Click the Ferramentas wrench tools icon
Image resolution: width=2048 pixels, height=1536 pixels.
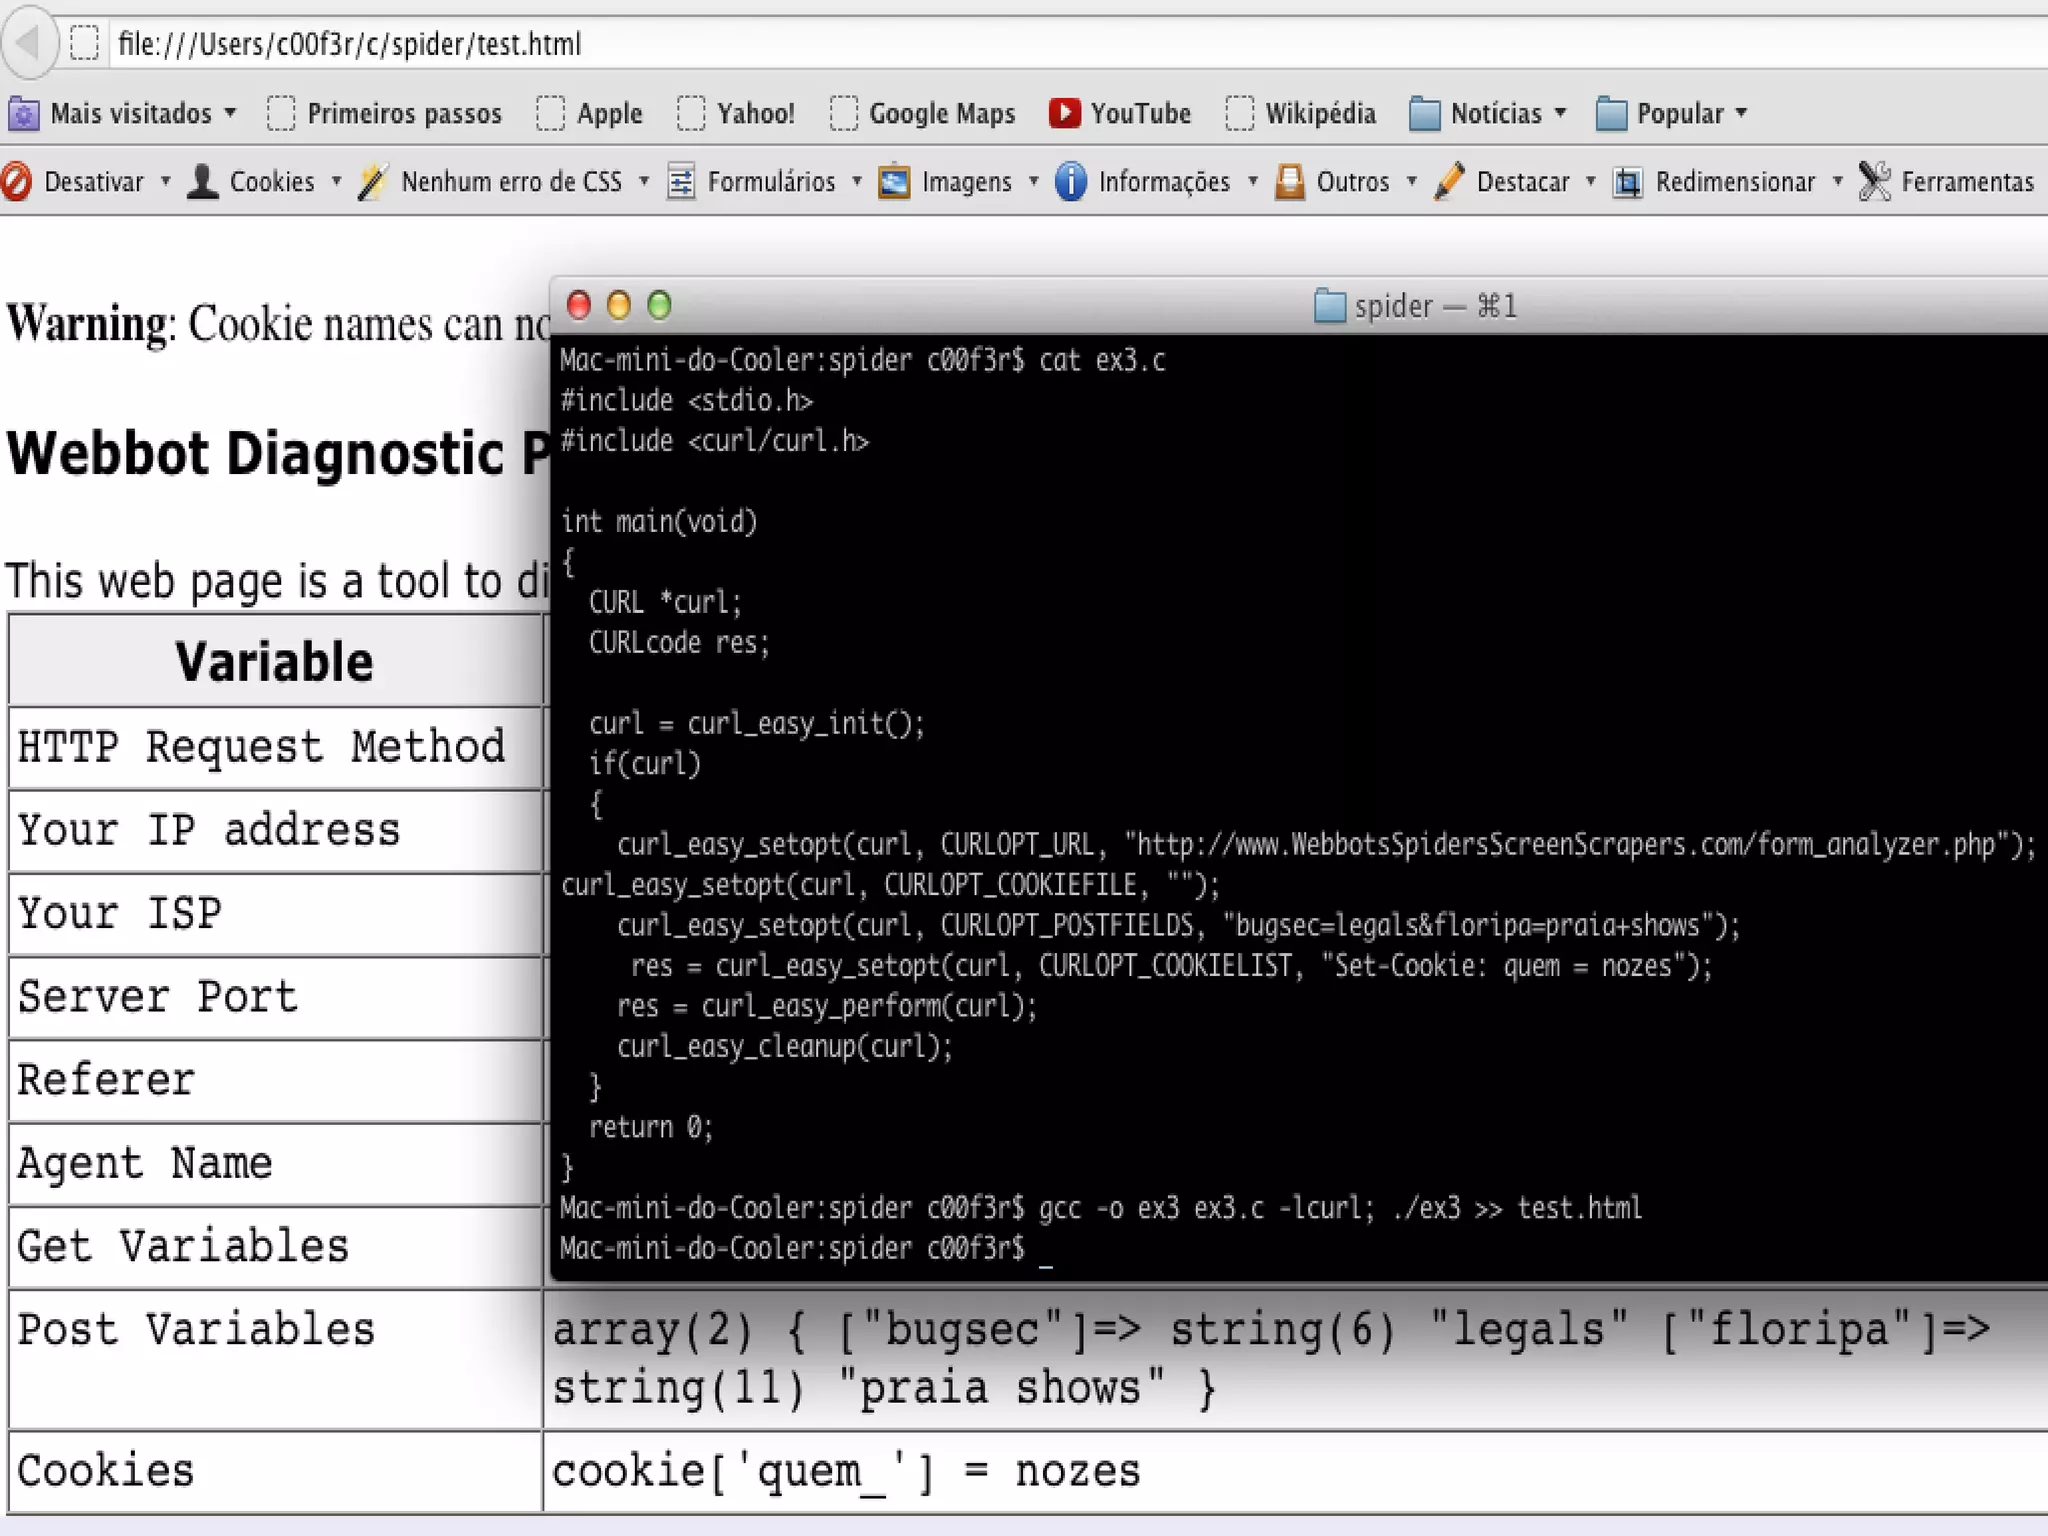coord(1874,181)
